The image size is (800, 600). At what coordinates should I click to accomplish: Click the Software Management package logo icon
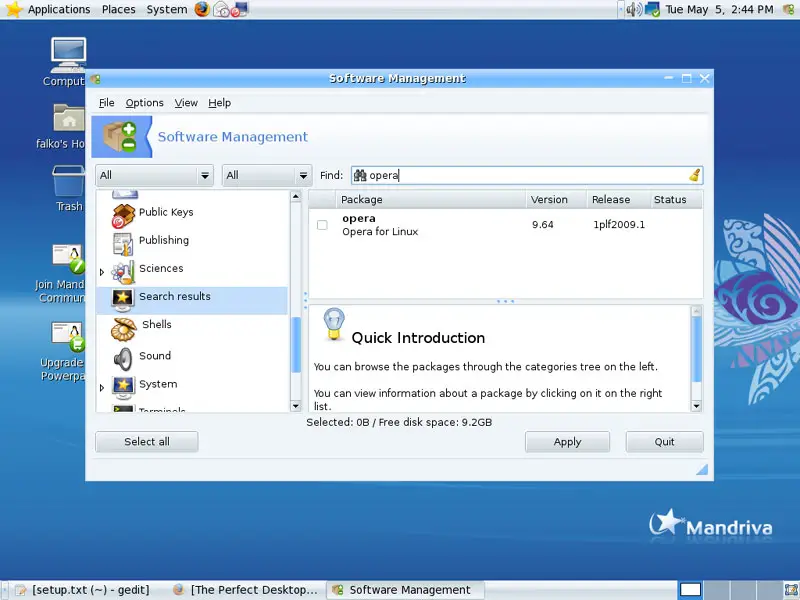(x=120, y=137)
